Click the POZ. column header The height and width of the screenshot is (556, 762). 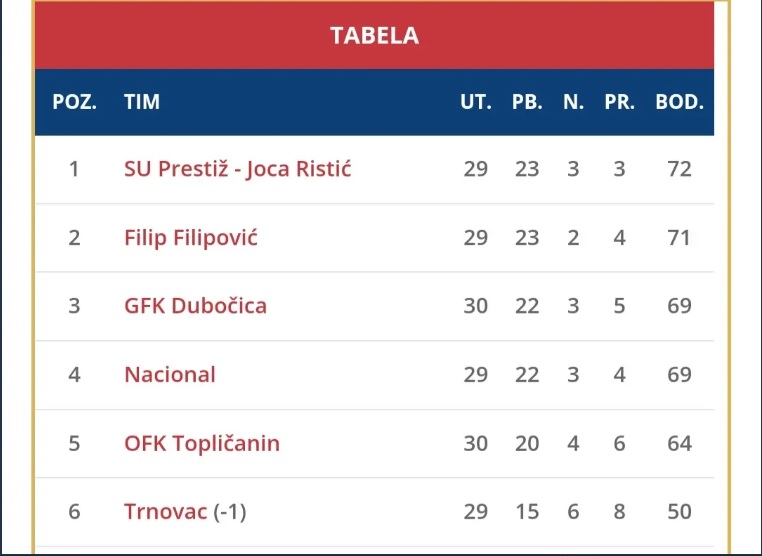click(74, 102)
